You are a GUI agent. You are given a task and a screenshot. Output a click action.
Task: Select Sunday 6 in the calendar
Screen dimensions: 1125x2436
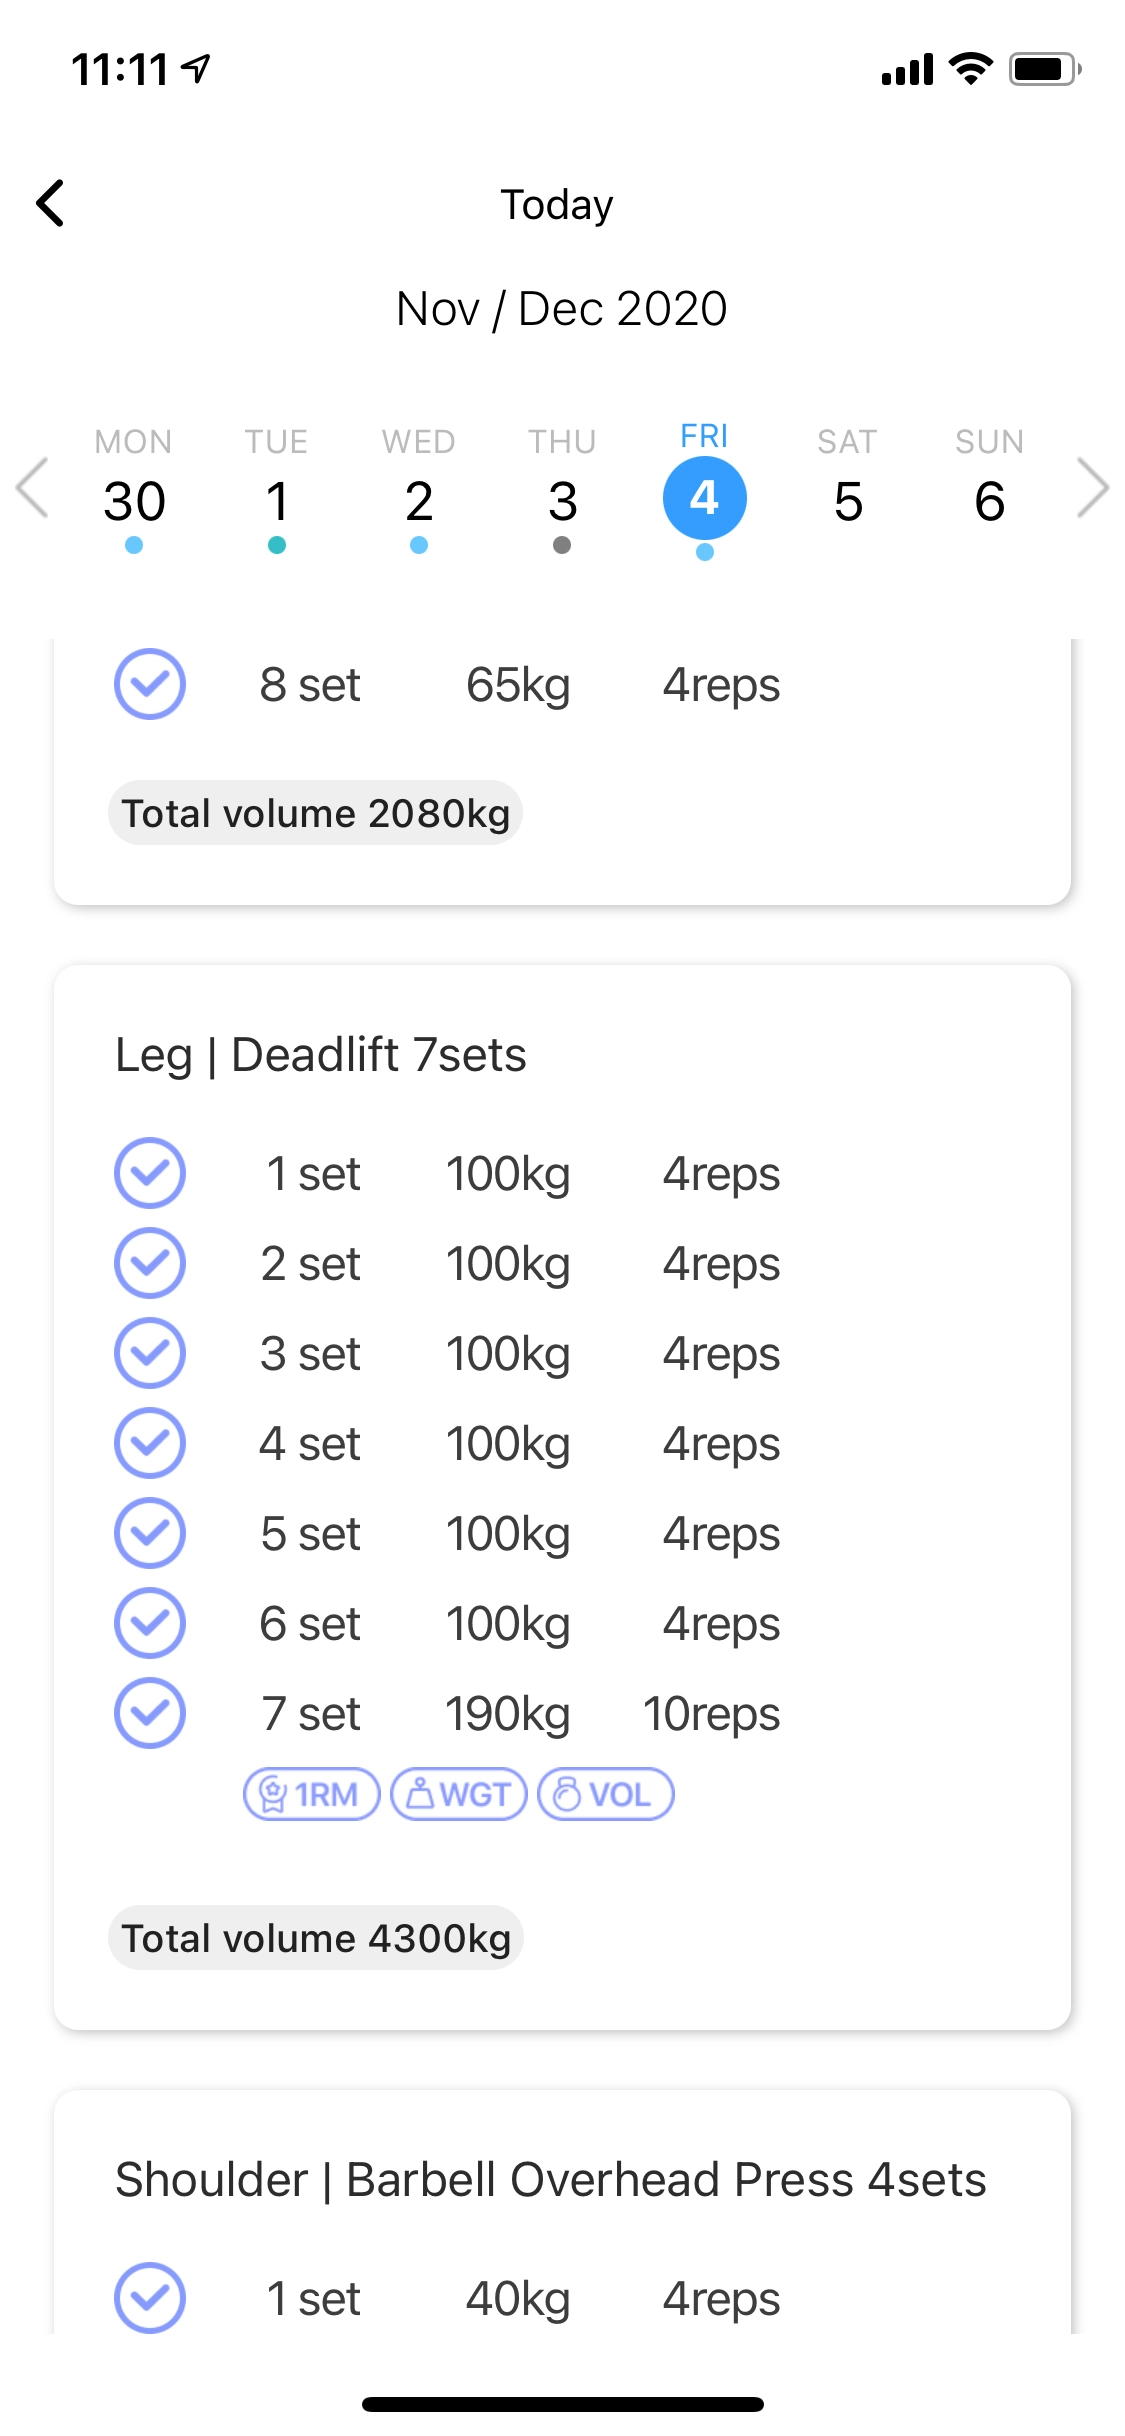pos(989,500)
